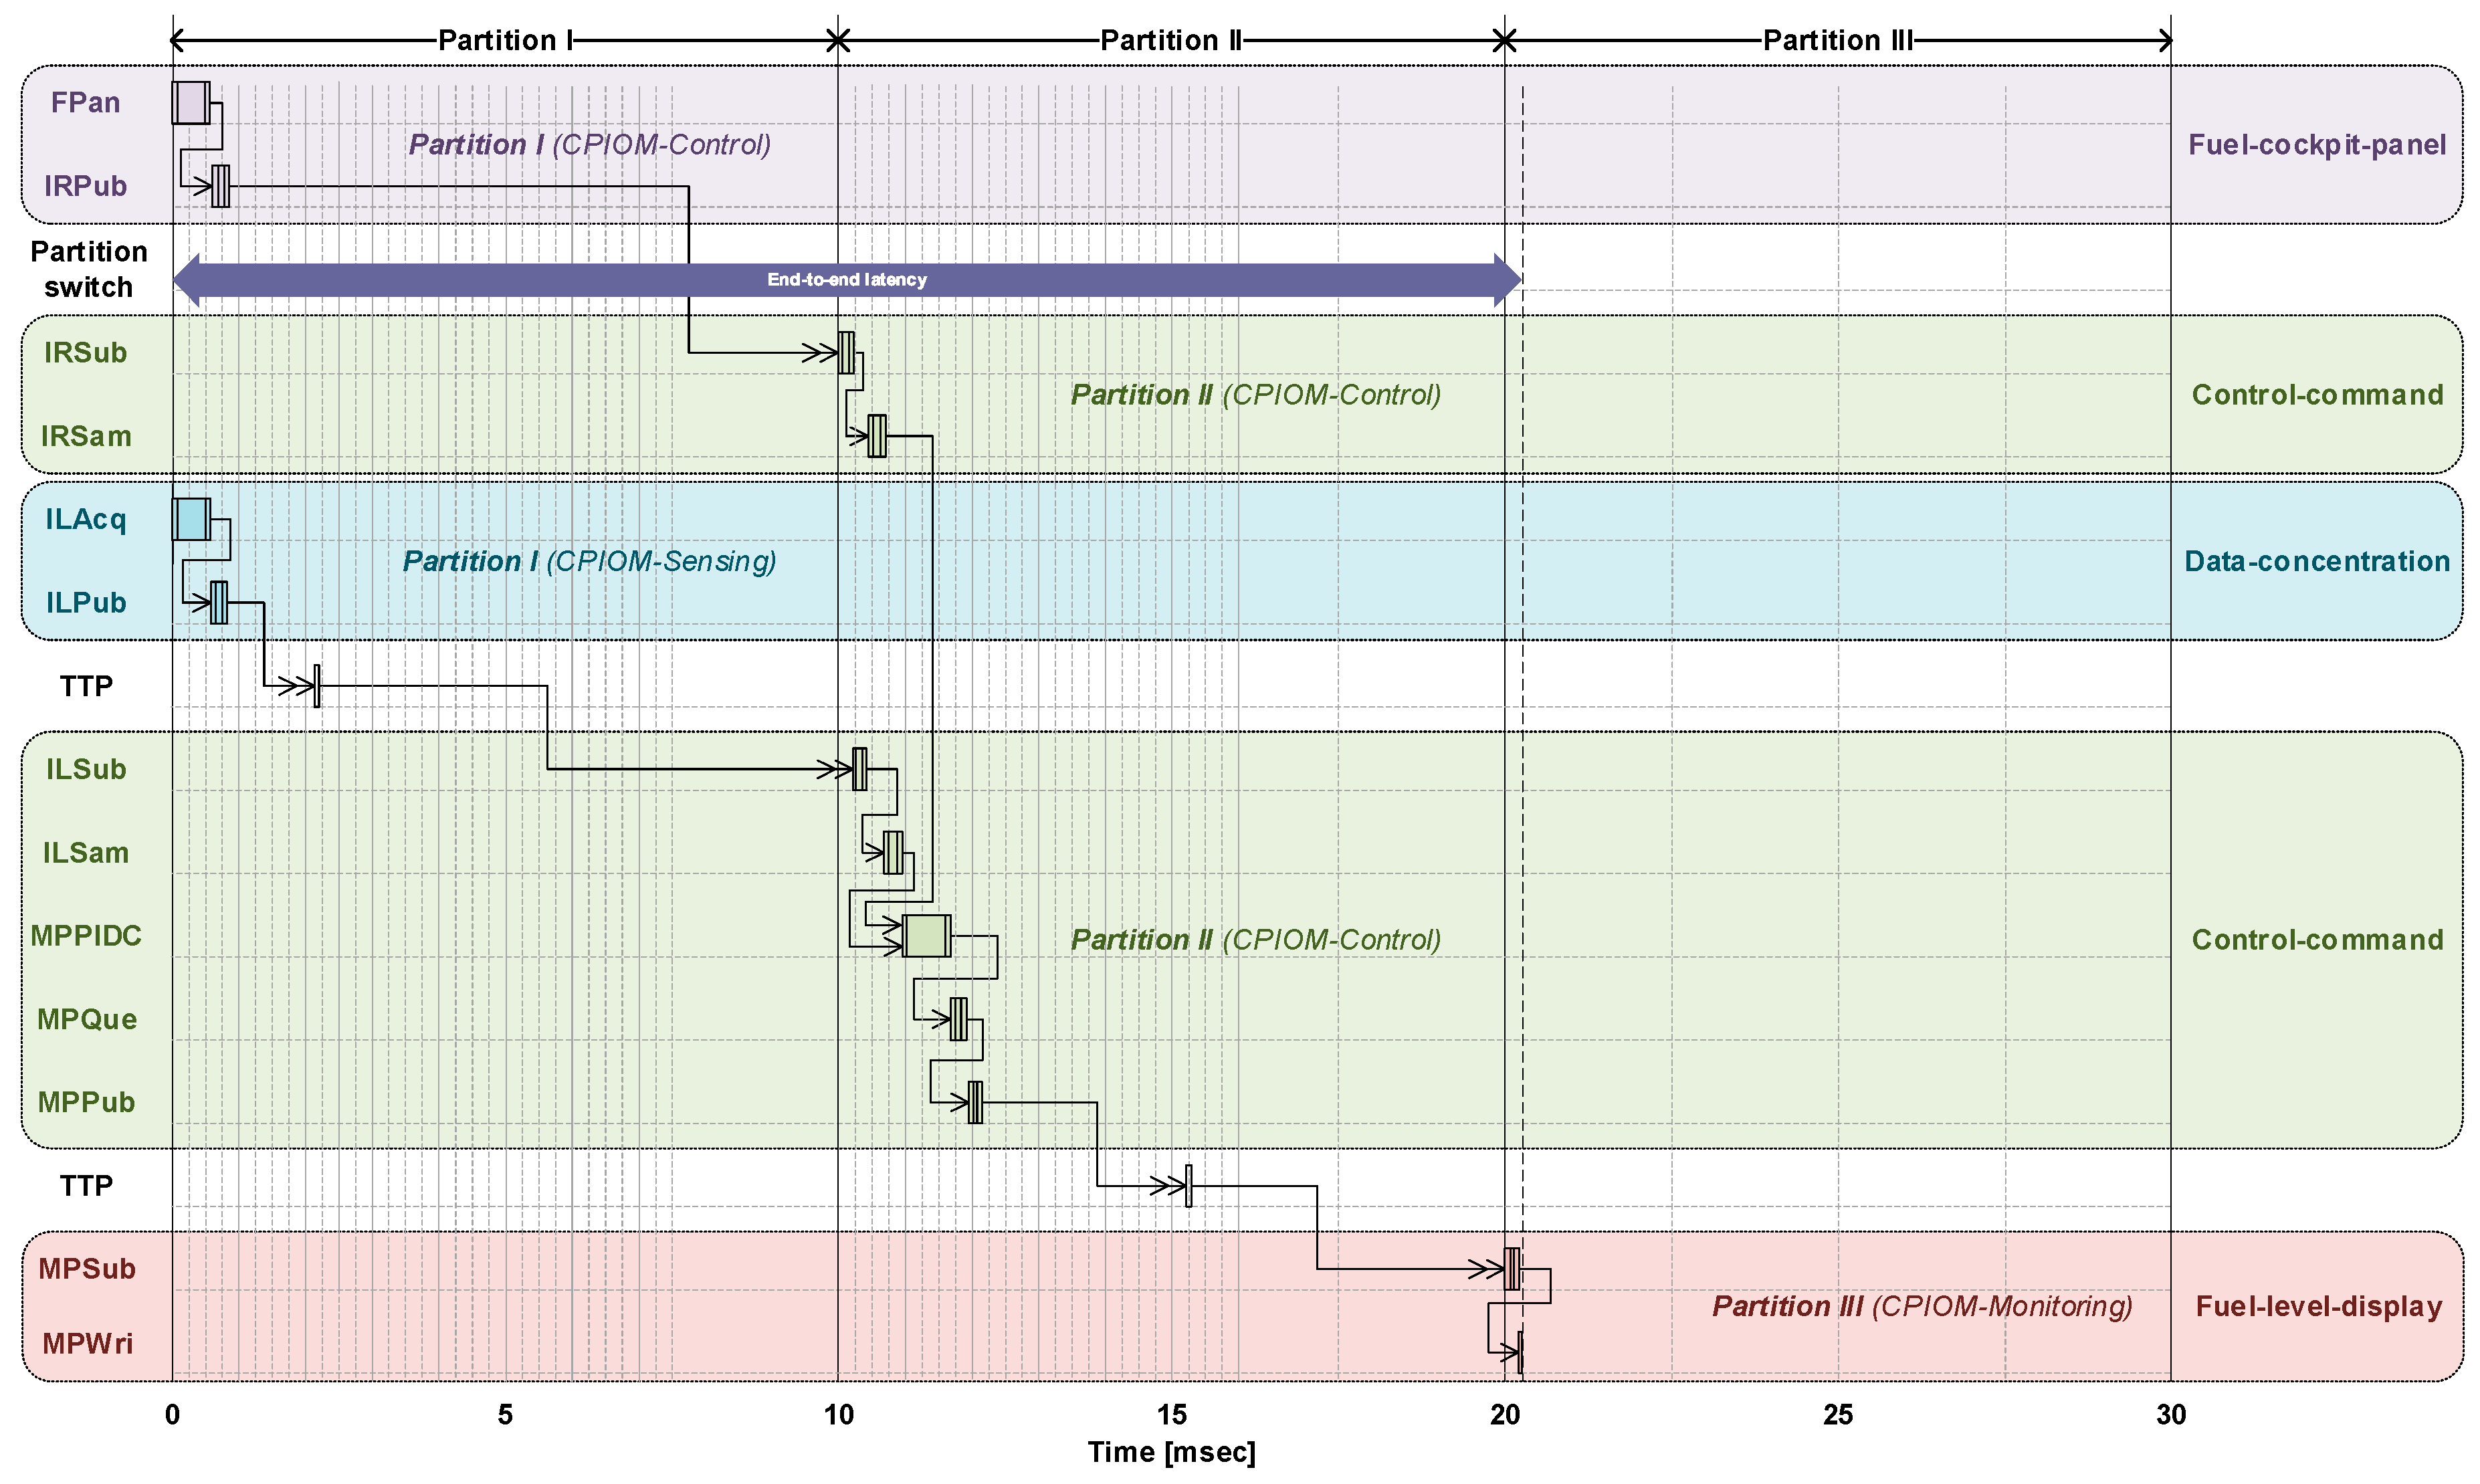
Task: Click the ILAcq blue task block
Action: 190,519
